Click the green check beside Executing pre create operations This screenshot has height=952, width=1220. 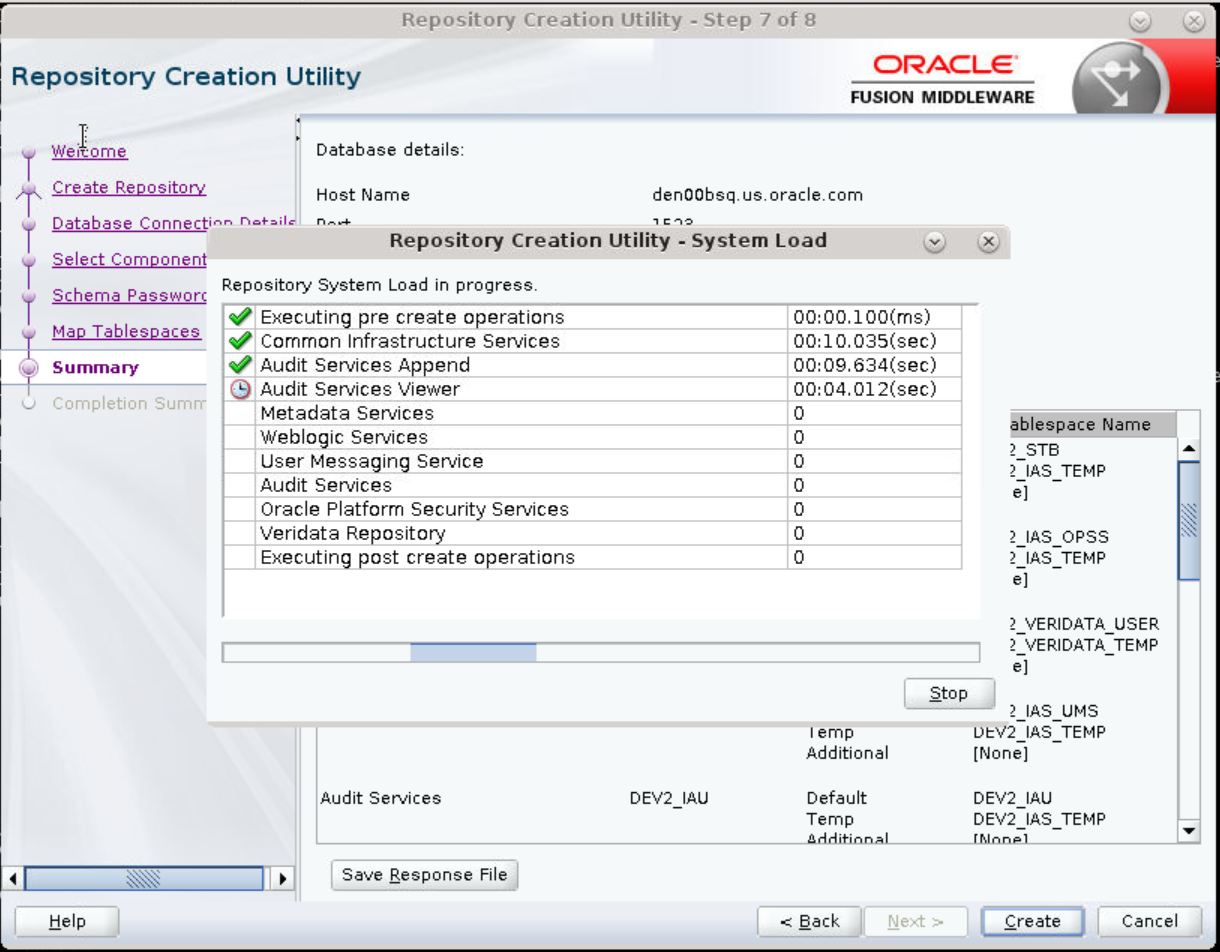(239, 317)
